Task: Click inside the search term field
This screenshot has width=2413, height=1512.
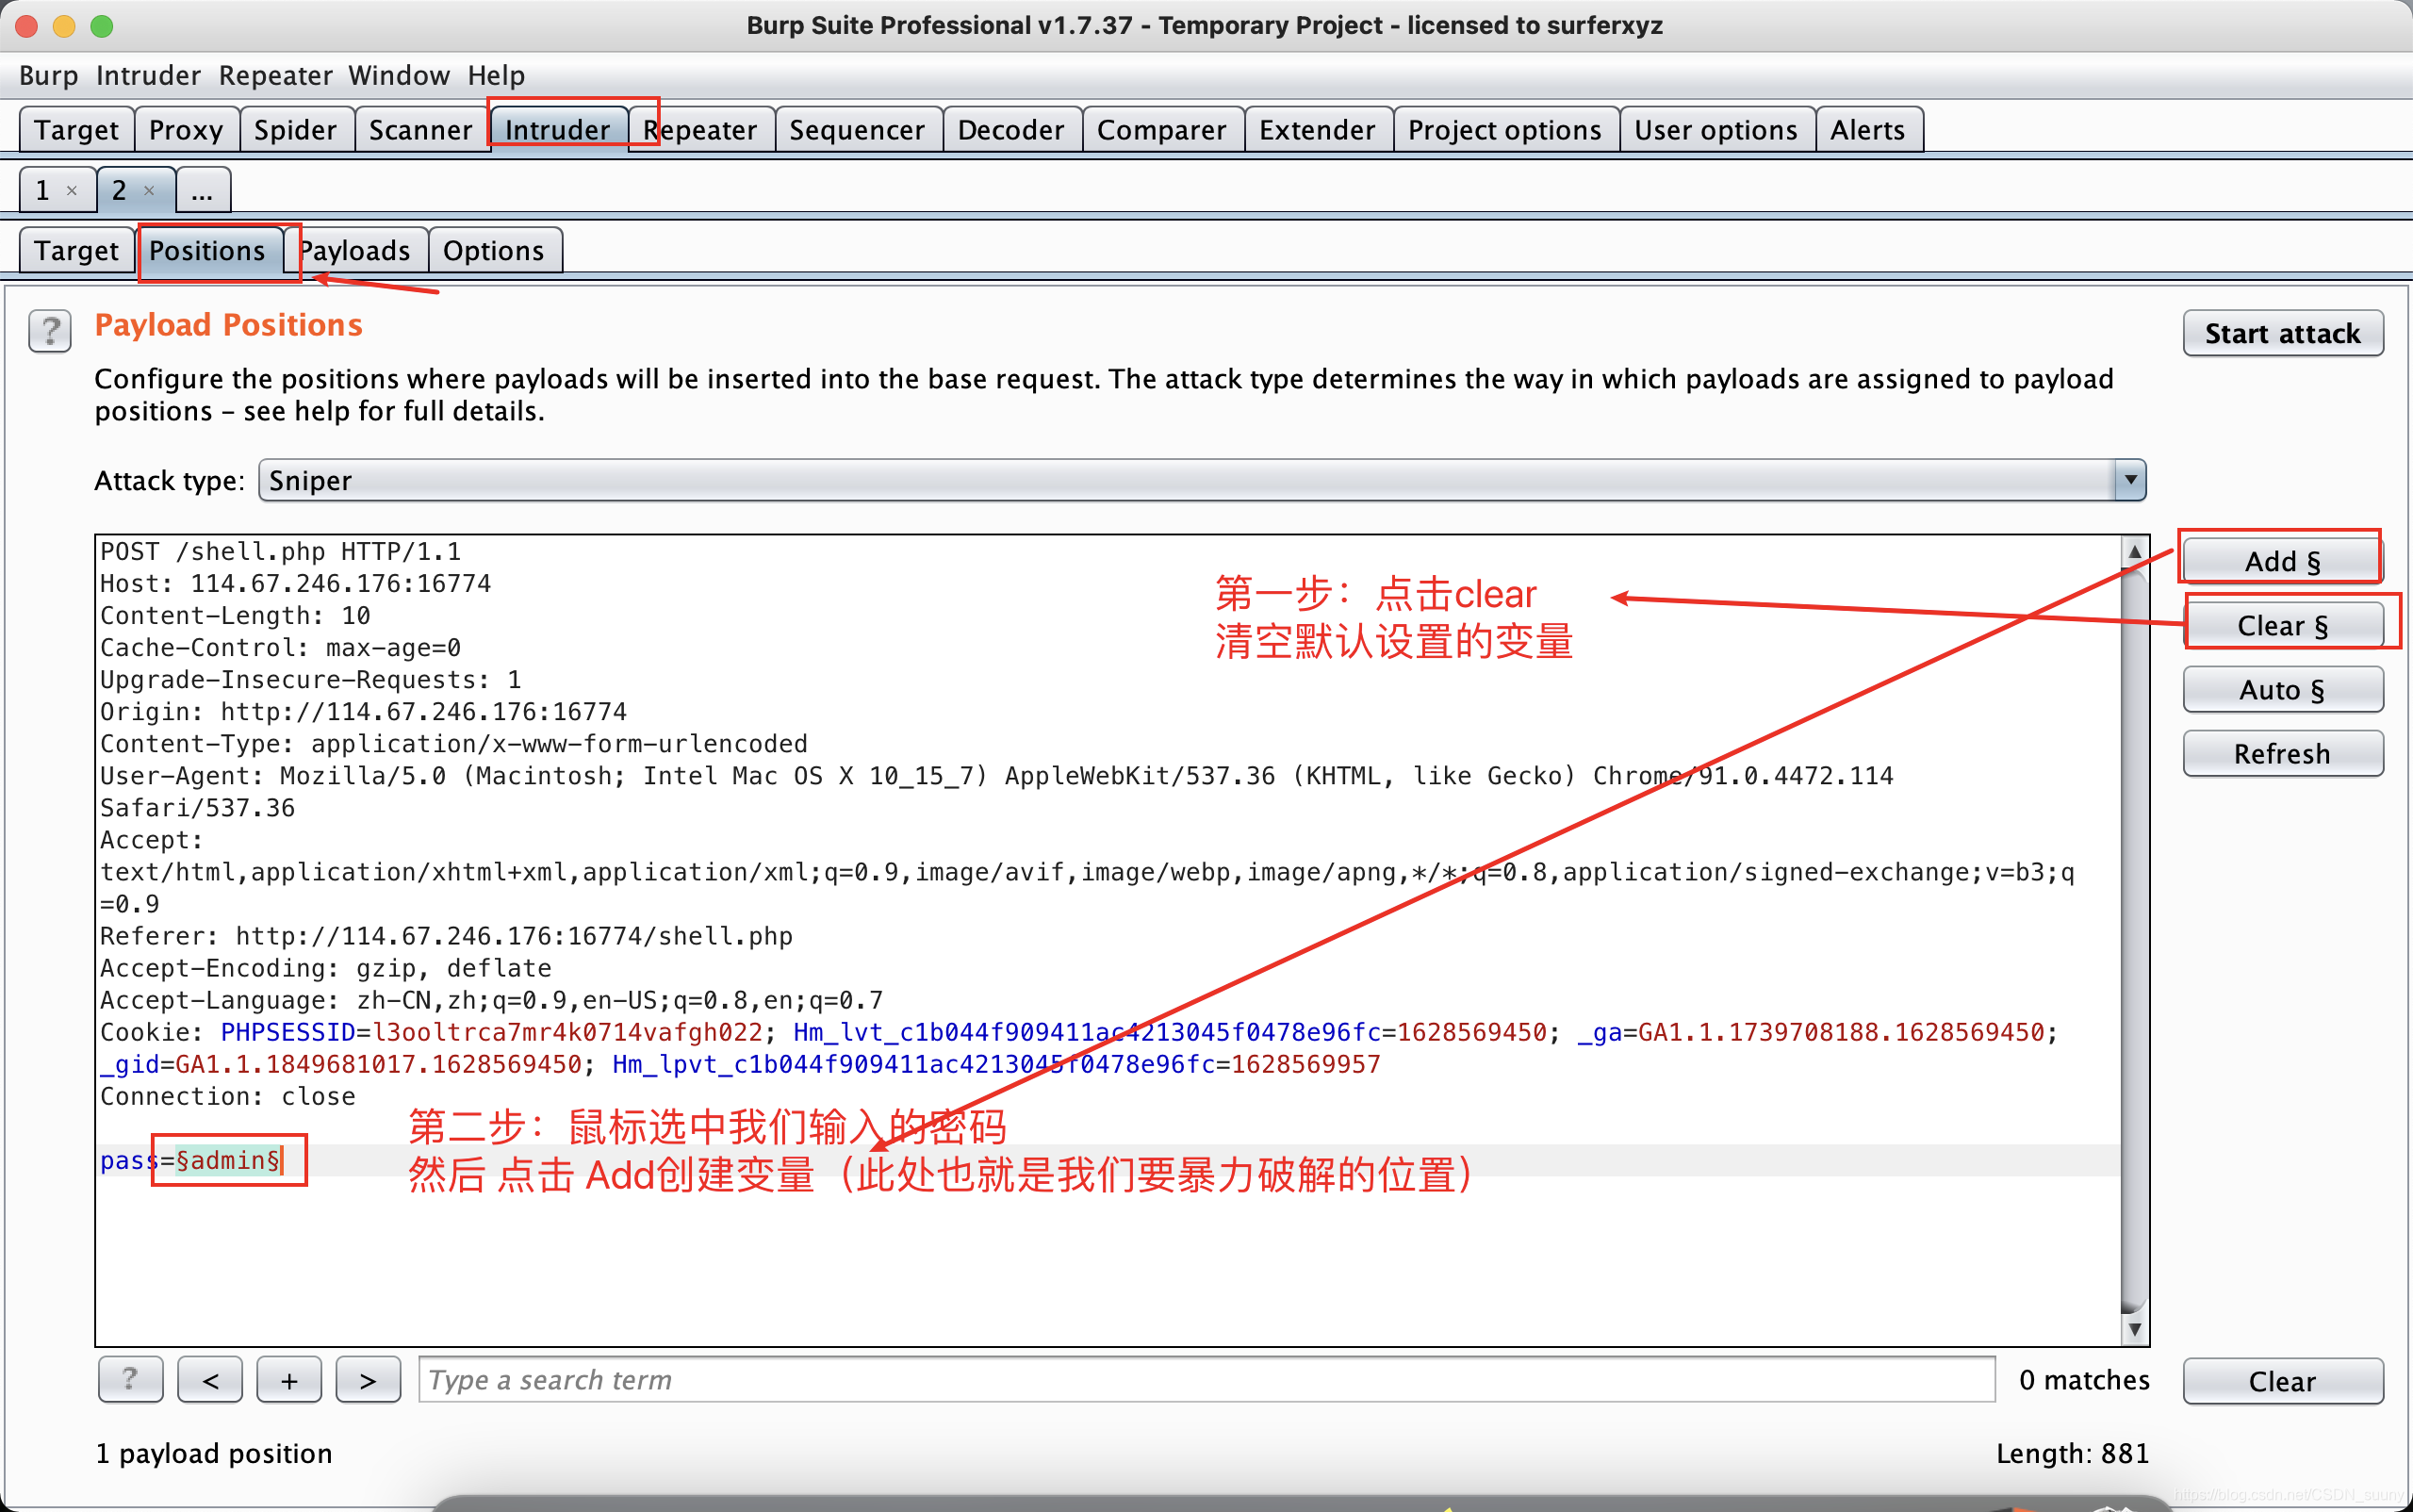Action: pyautogui.click(x=1206, y=1380)
